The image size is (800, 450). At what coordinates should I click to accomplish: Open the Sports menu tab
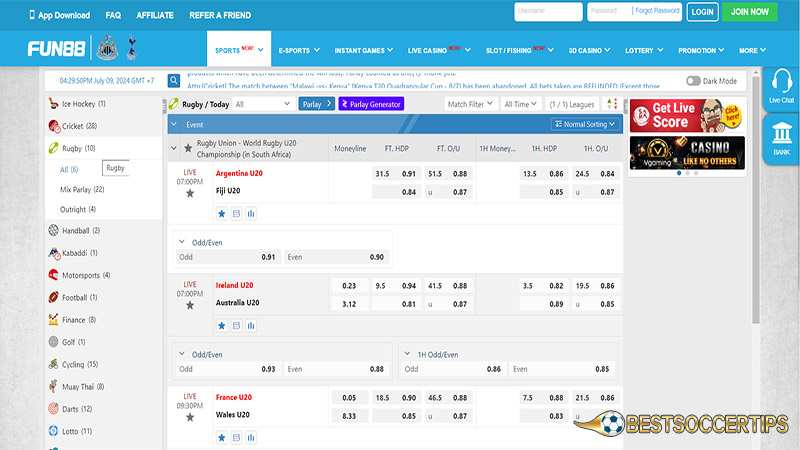[239, 49]
